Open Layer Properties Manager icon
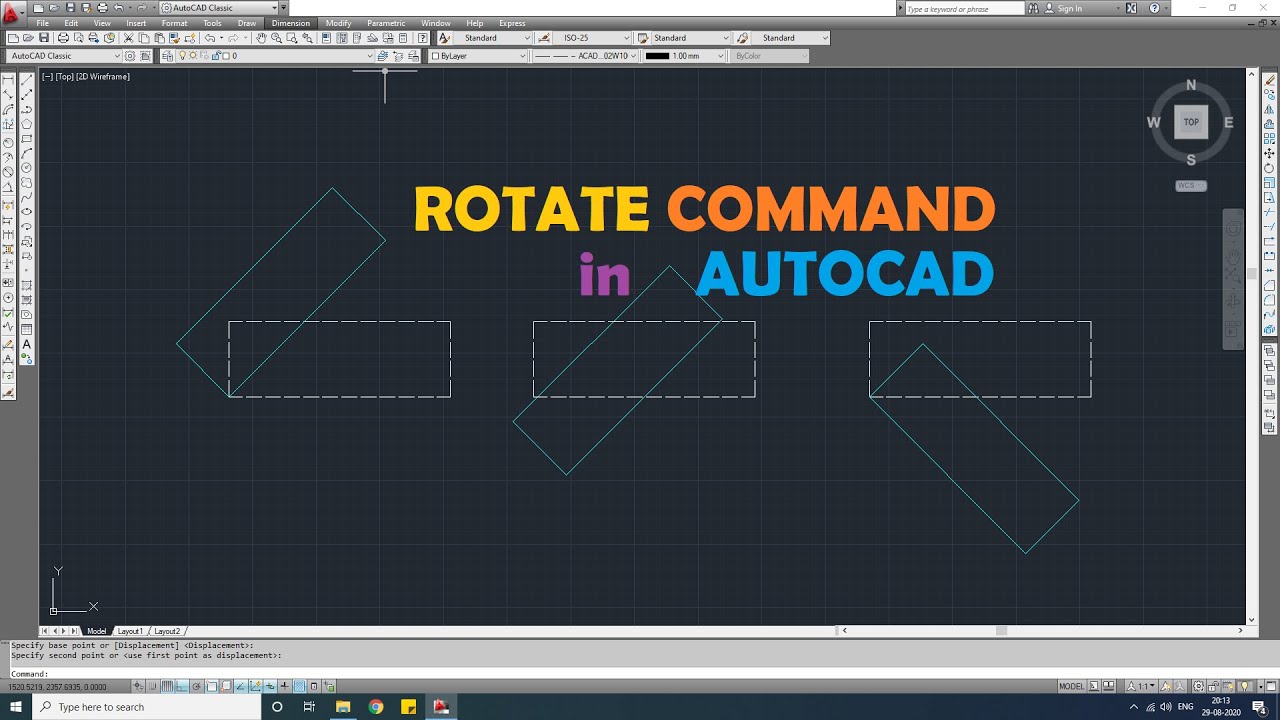The height and width of the screenshot is (720, 1280). pyautogui.click(x=168, y=56)
